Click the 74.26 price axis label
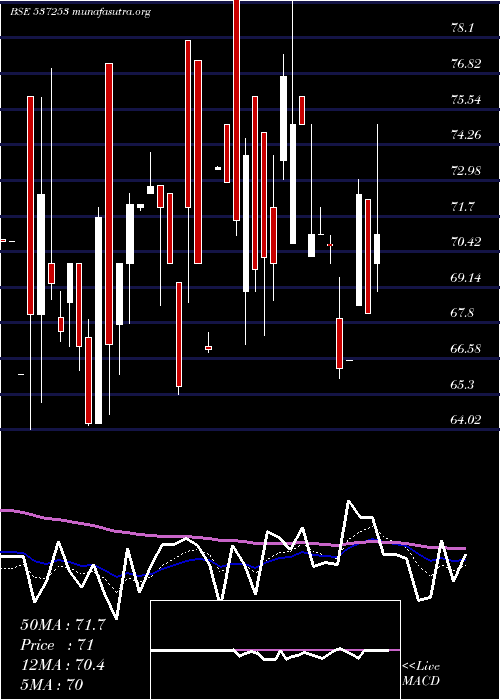This screenshot has width=500, height=700. [x=466, y=135]
